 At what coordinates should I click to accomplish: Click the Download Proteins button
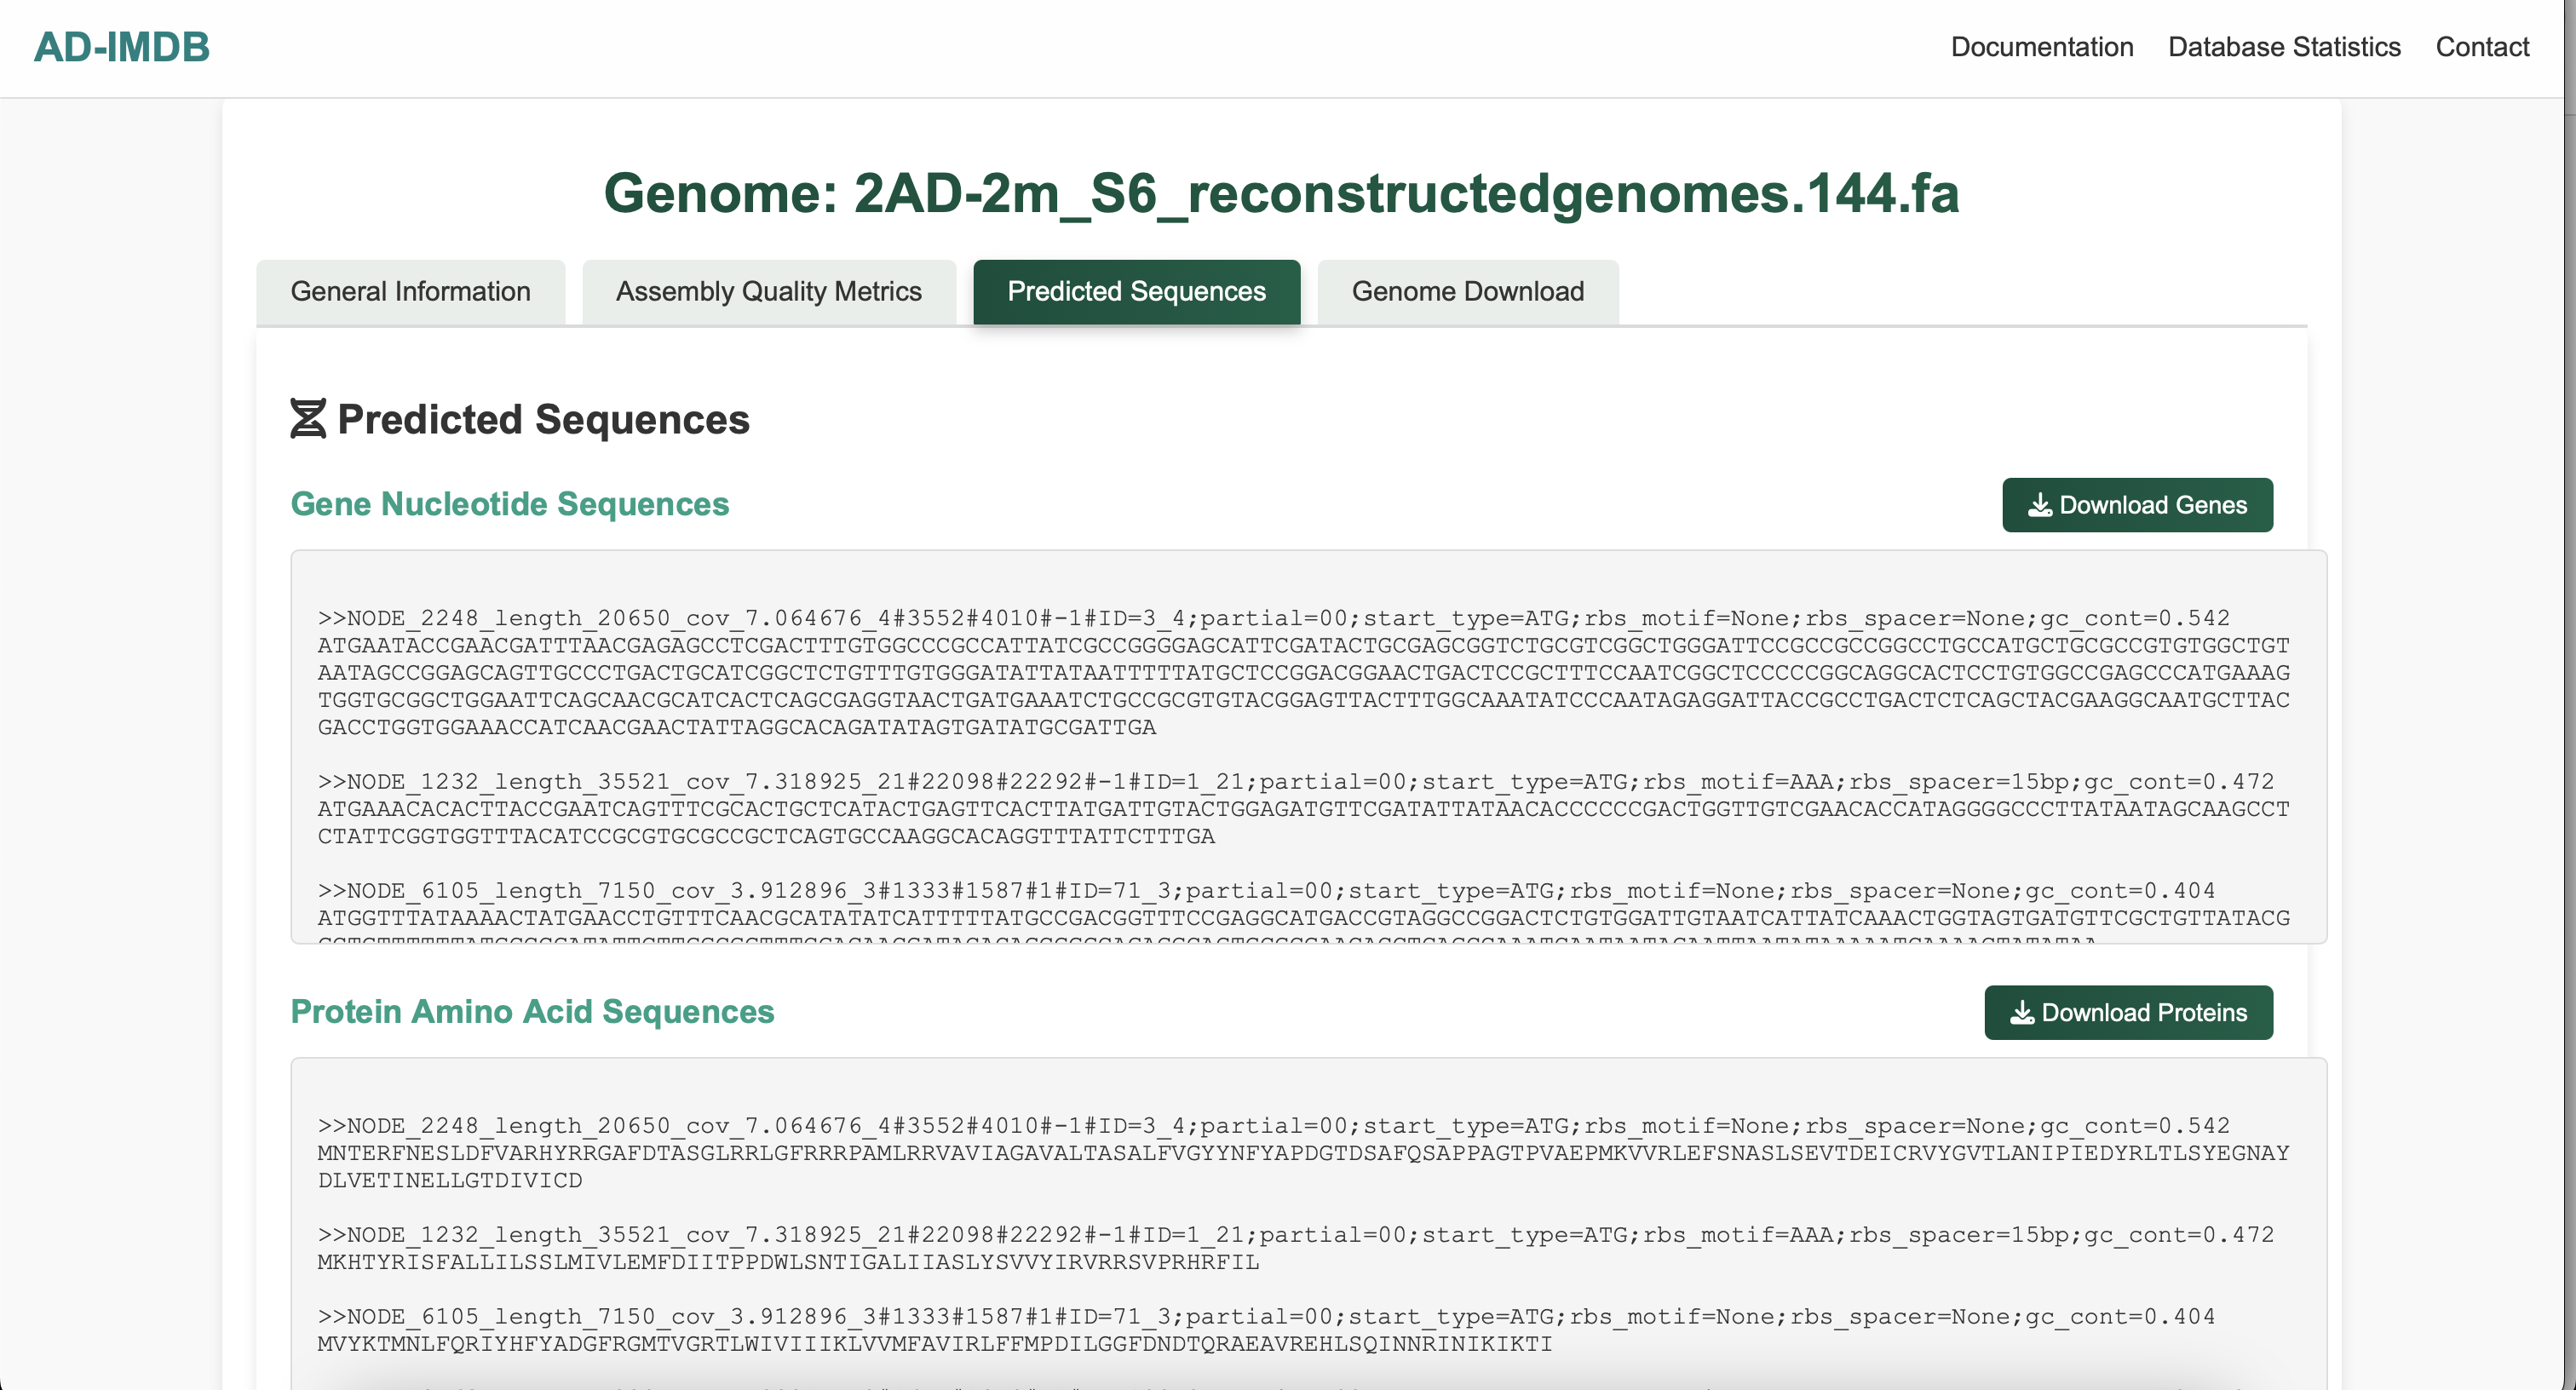pyautogui.click(x=2128, y=1012)
